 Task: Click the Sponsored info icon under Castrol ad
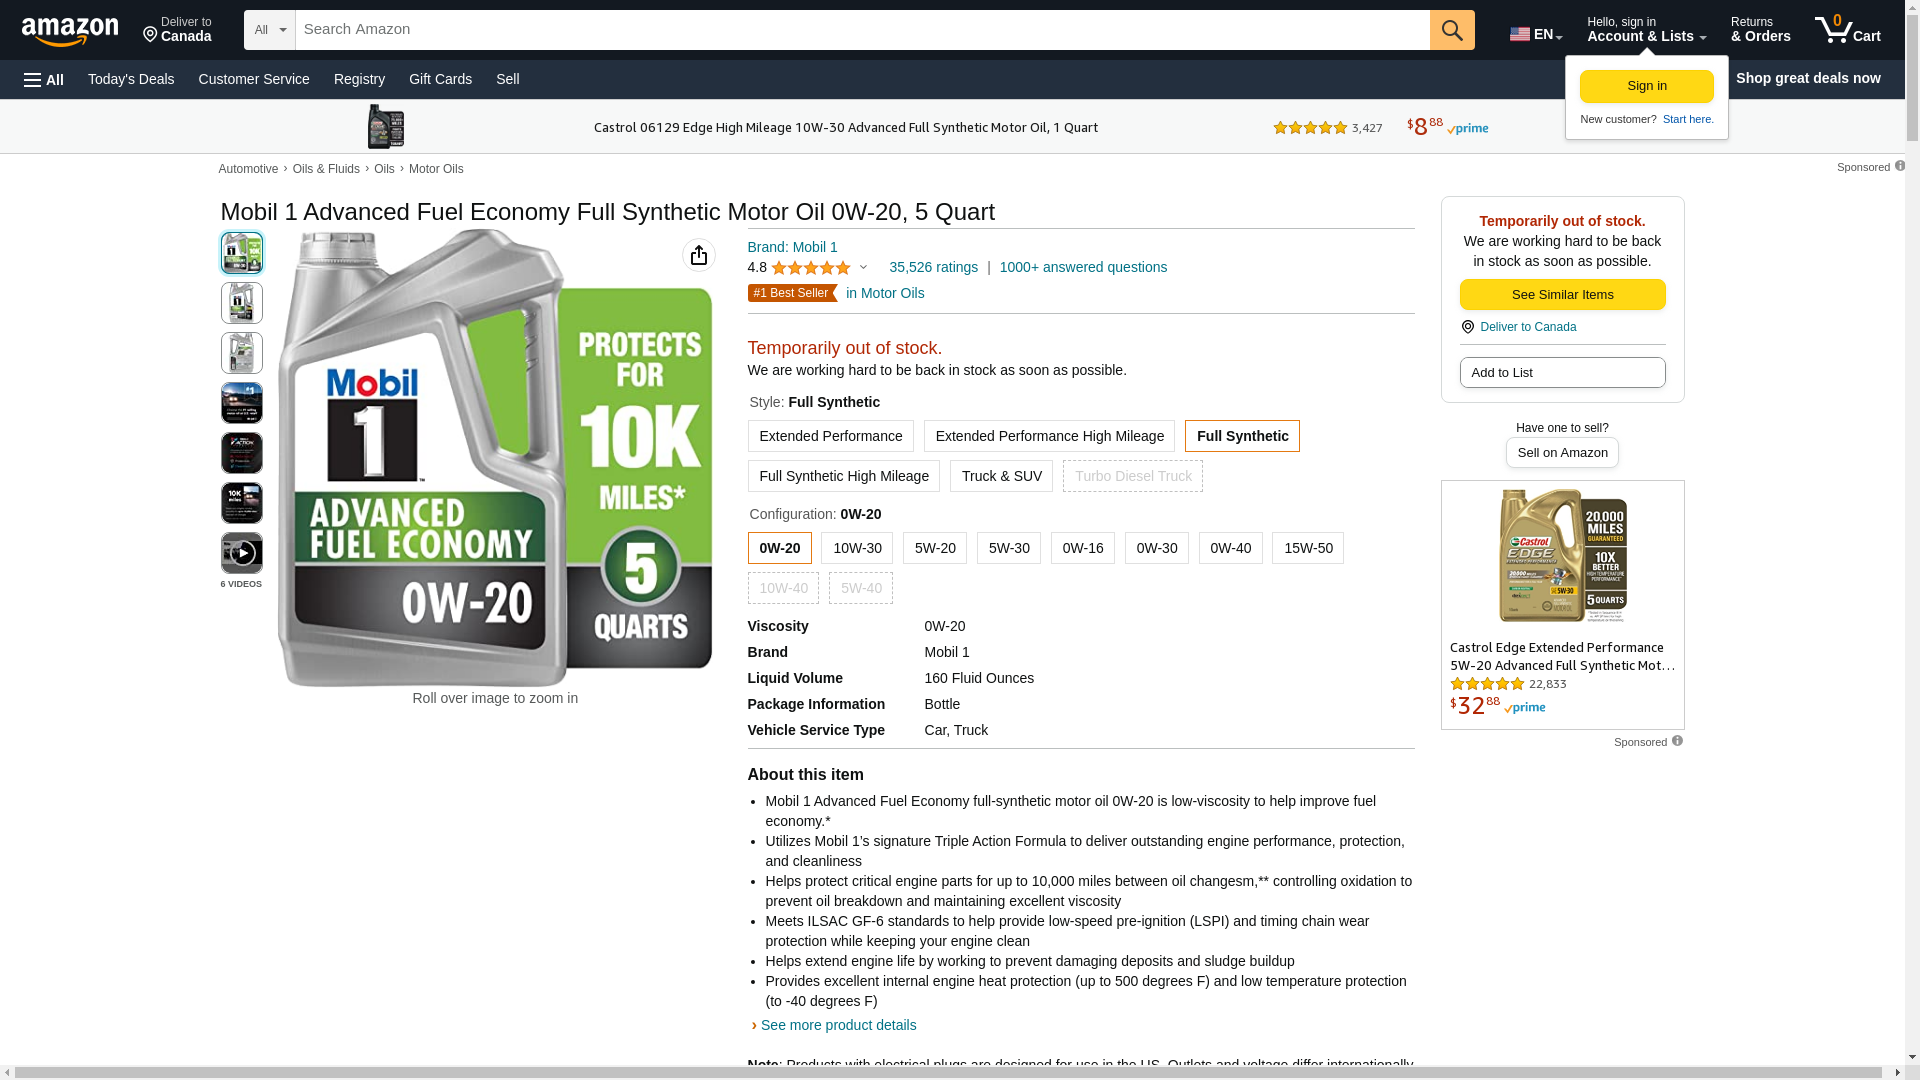(1677, 741)
